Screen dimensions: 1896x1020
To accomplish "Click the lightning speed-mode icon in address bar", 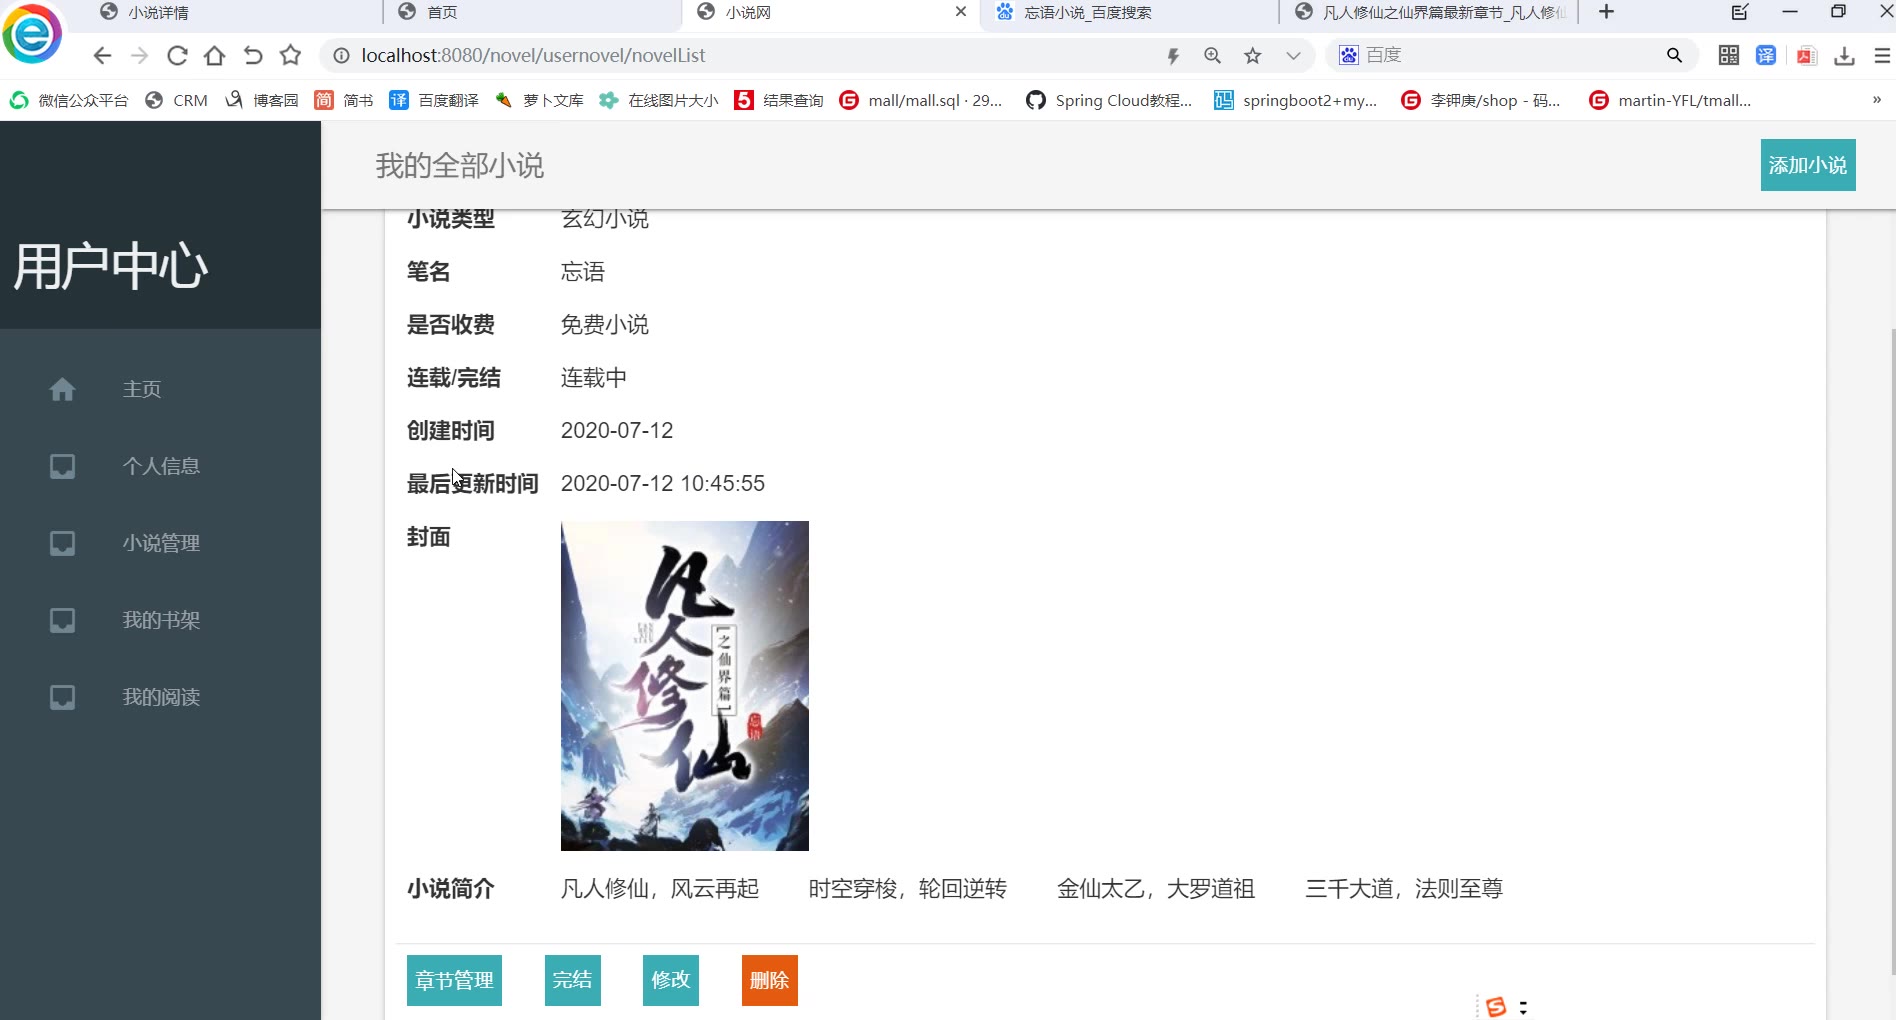I will pyautogui.click(x=1173, y=56).
